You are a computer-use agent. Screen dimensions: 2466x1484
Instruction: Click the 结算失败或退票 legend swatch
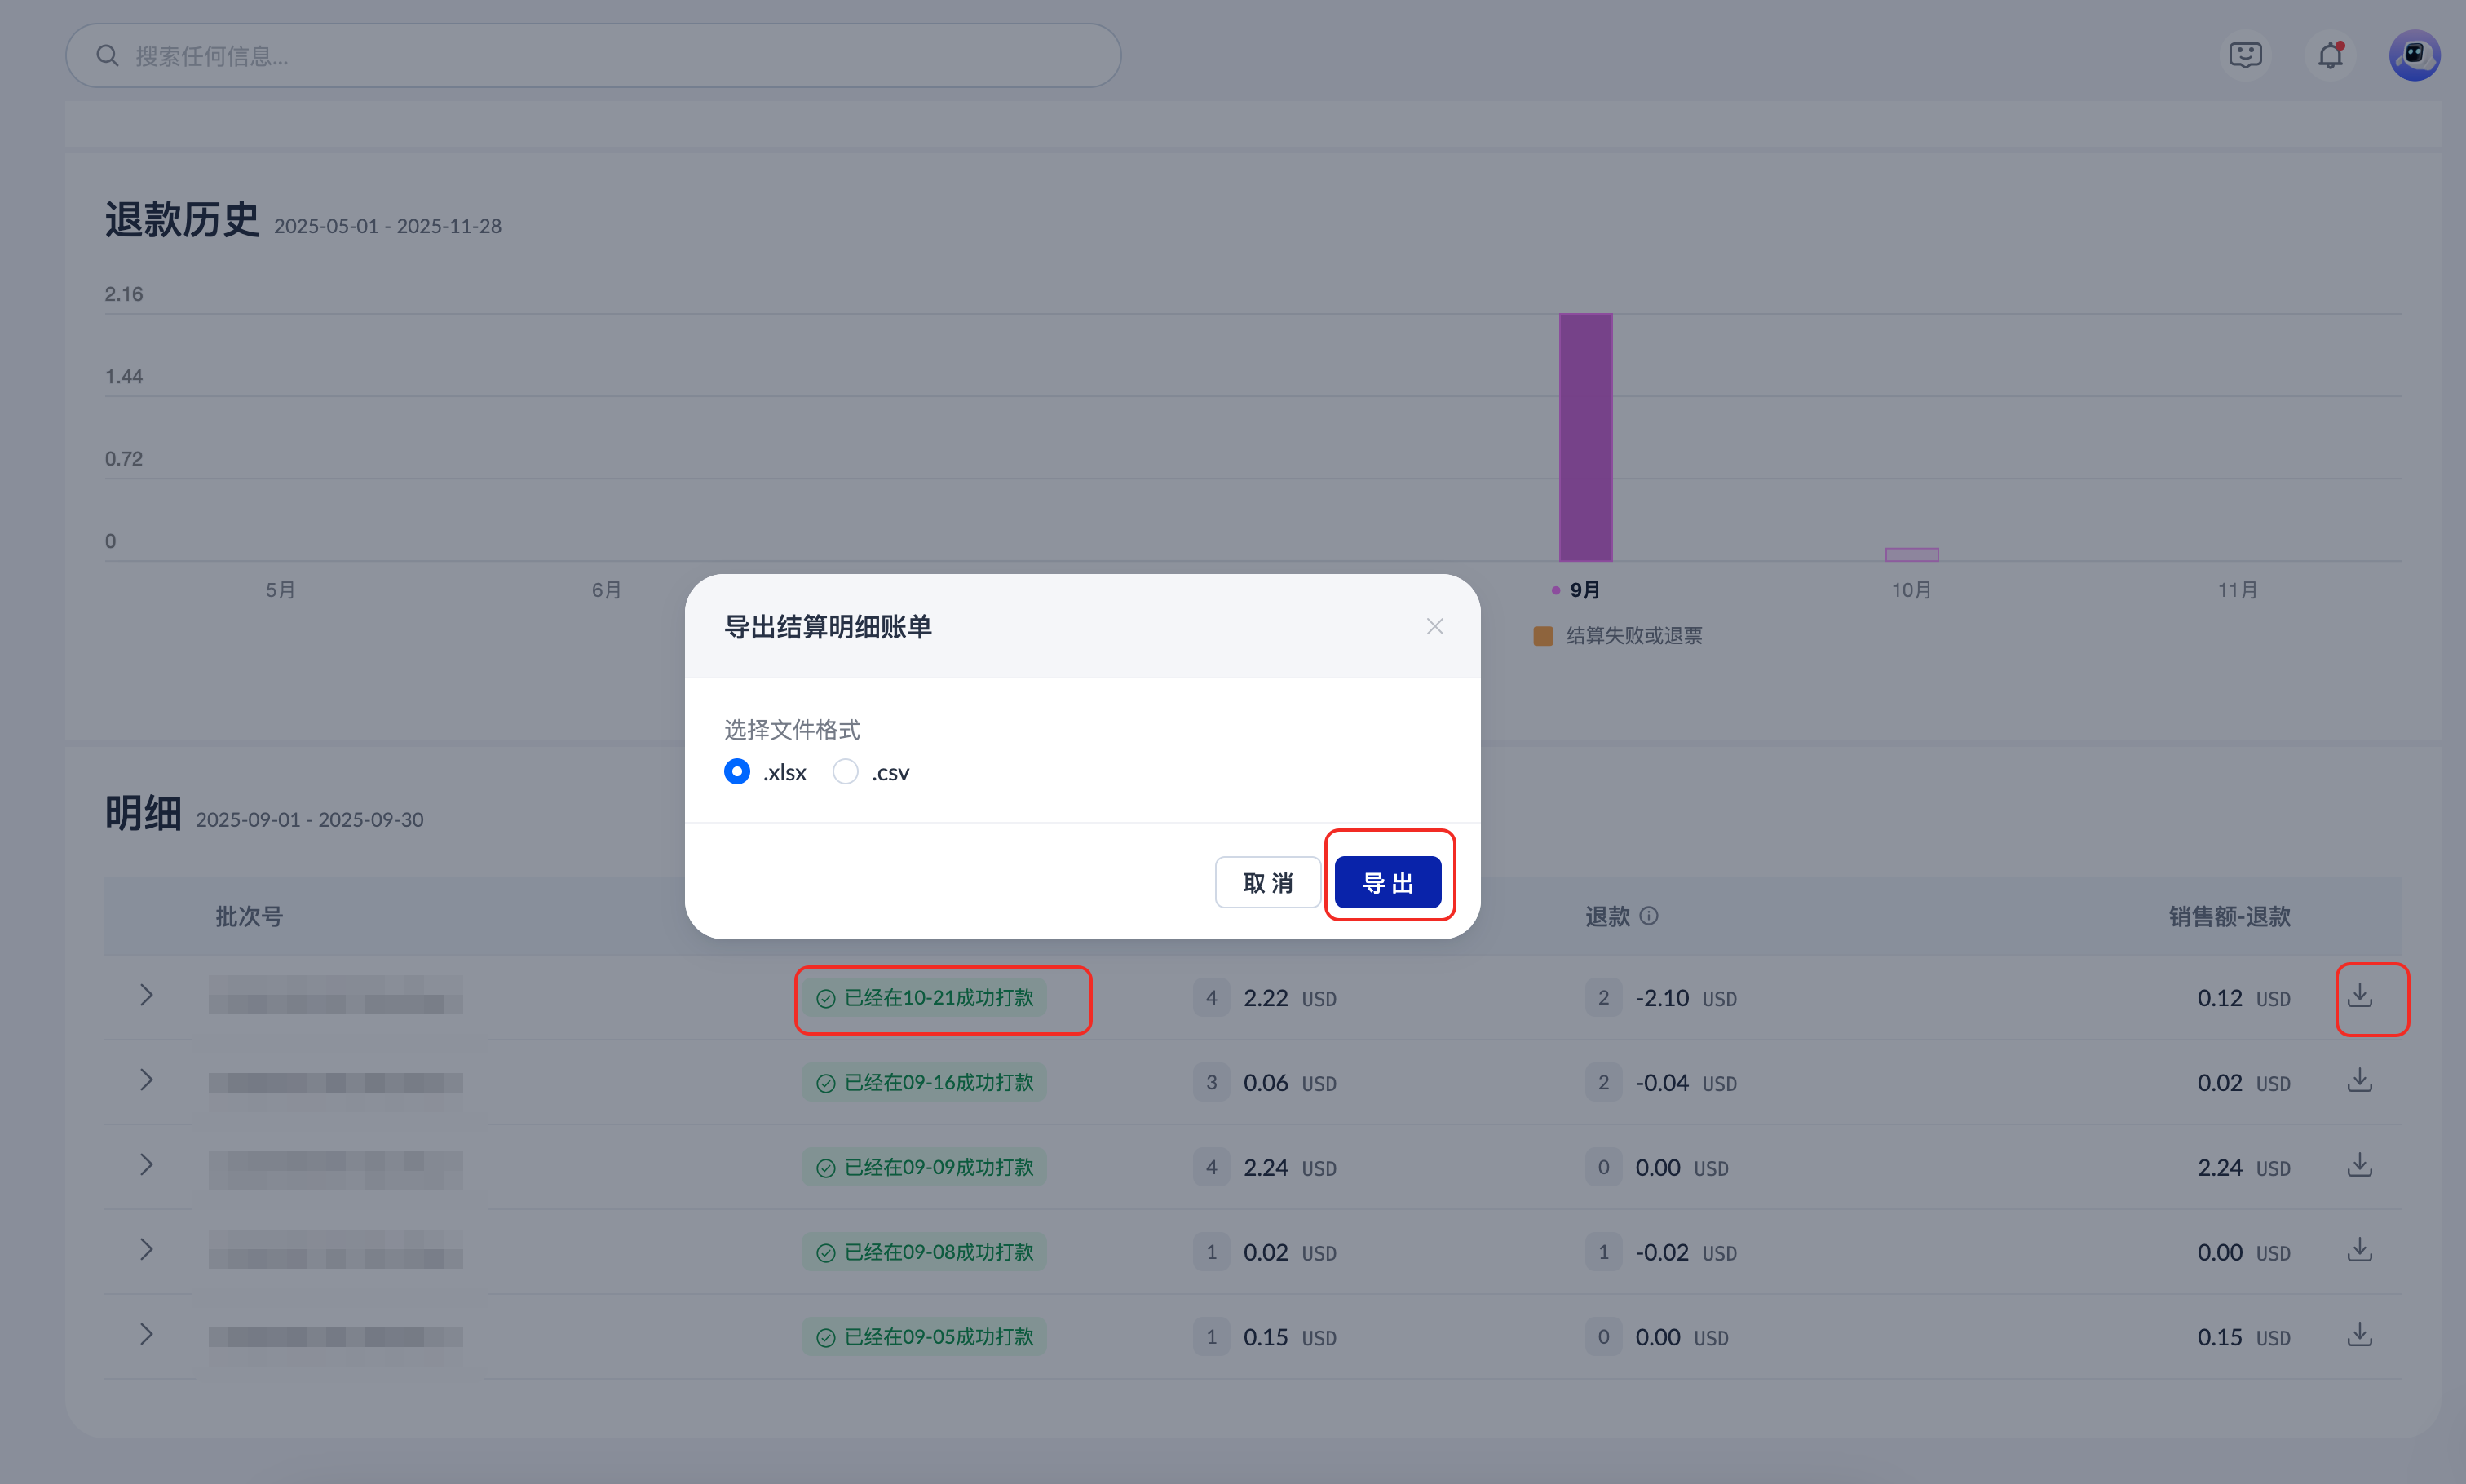(x=1543, y=636)
